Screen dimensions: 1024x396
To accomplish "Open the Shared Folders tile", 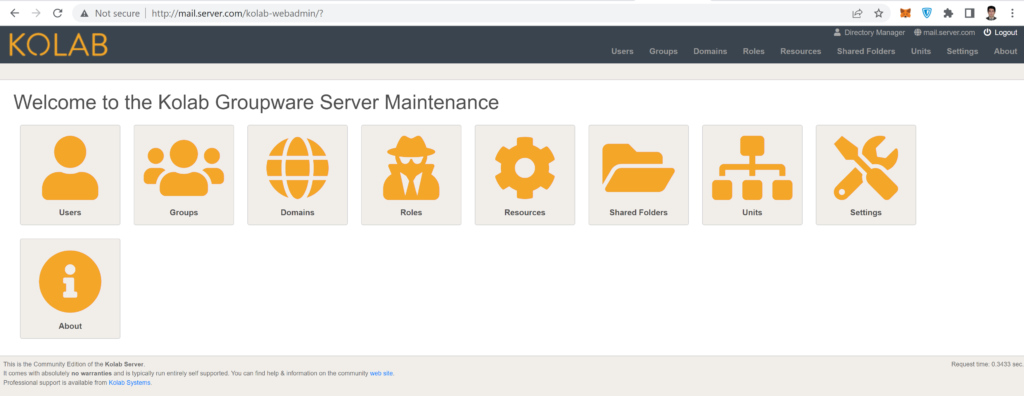I will click(638, 175).
